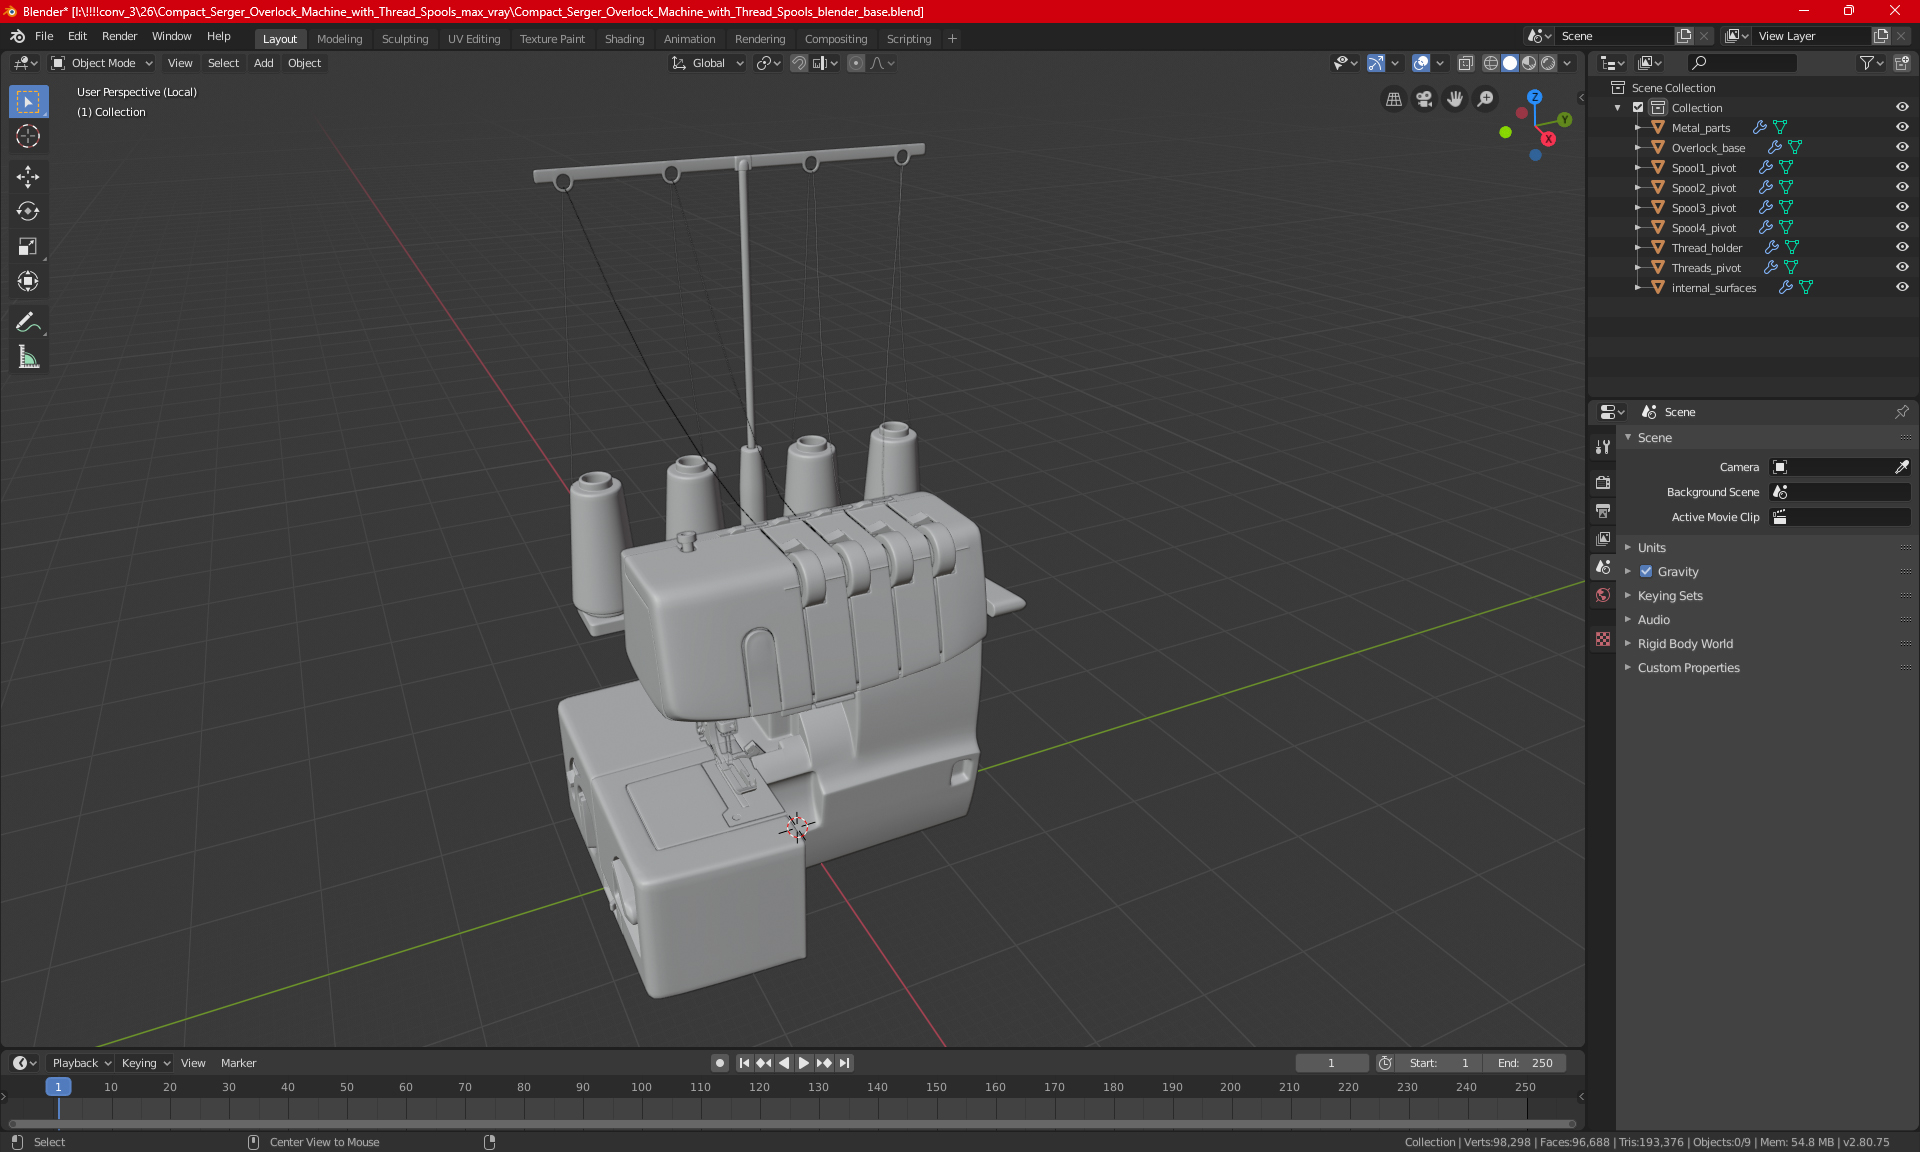The width and height of the screenshot is (1920, 1152).
Task: Toggle perspective/orthographic view icon
Action: (1393, 99)
